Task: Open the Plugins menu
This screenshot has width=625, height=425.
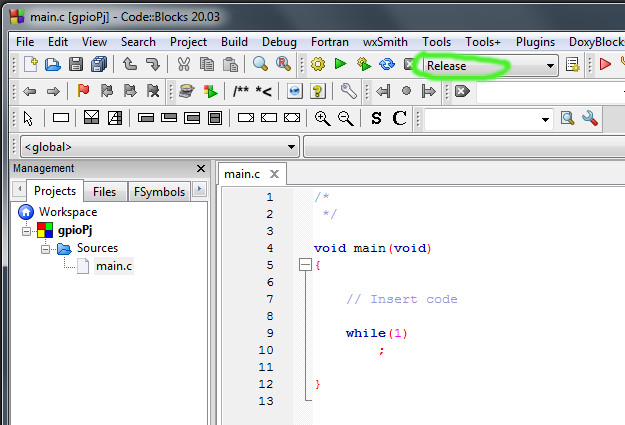Action: point(535,42)
